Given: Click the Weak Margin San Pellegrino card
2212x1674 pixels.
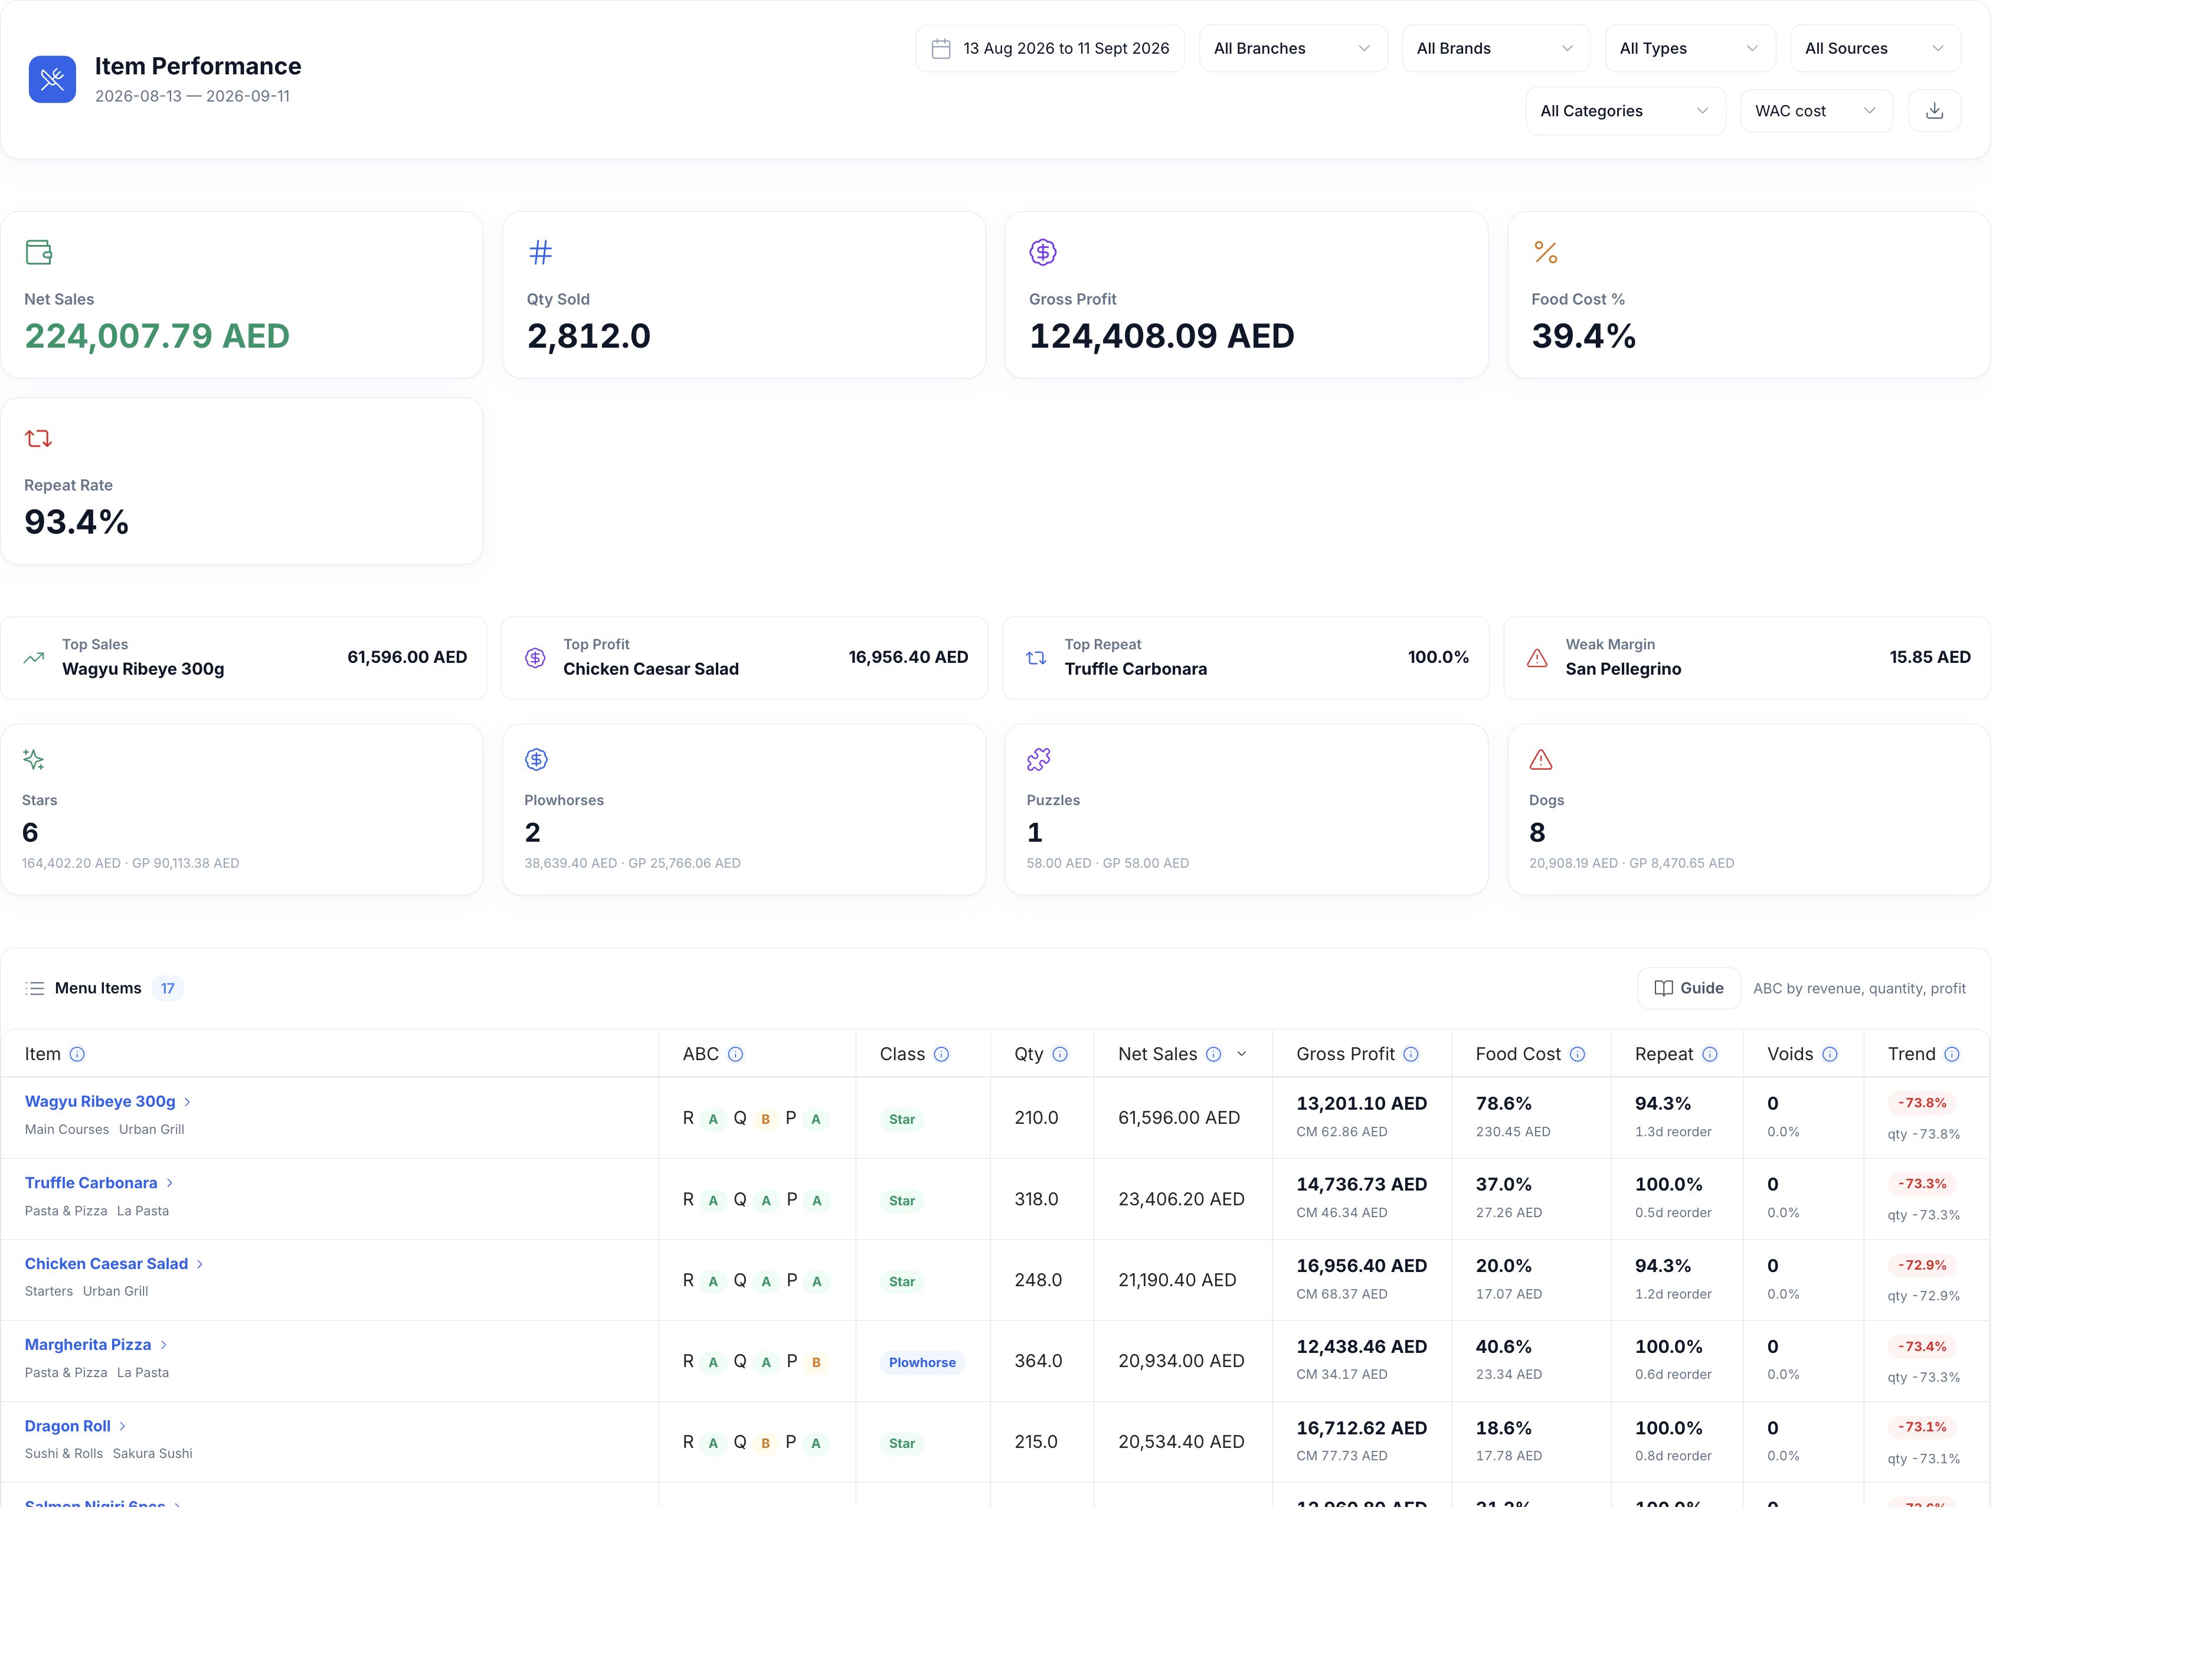Looking at the screenshot, I should (x=1746, y=658).
